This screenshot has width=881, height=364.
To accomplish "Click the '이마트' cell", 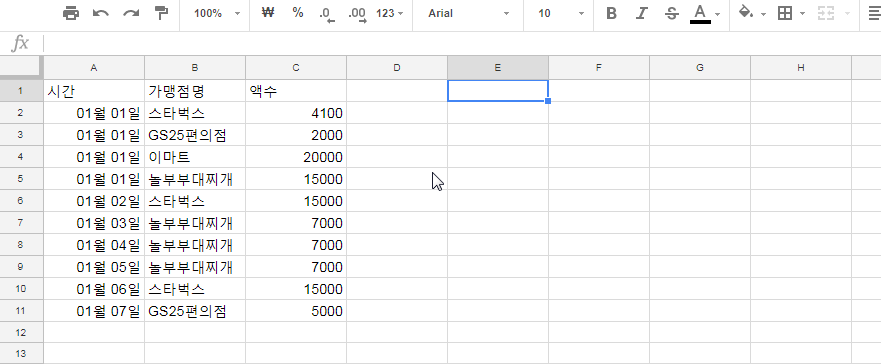I will point(195,157).
